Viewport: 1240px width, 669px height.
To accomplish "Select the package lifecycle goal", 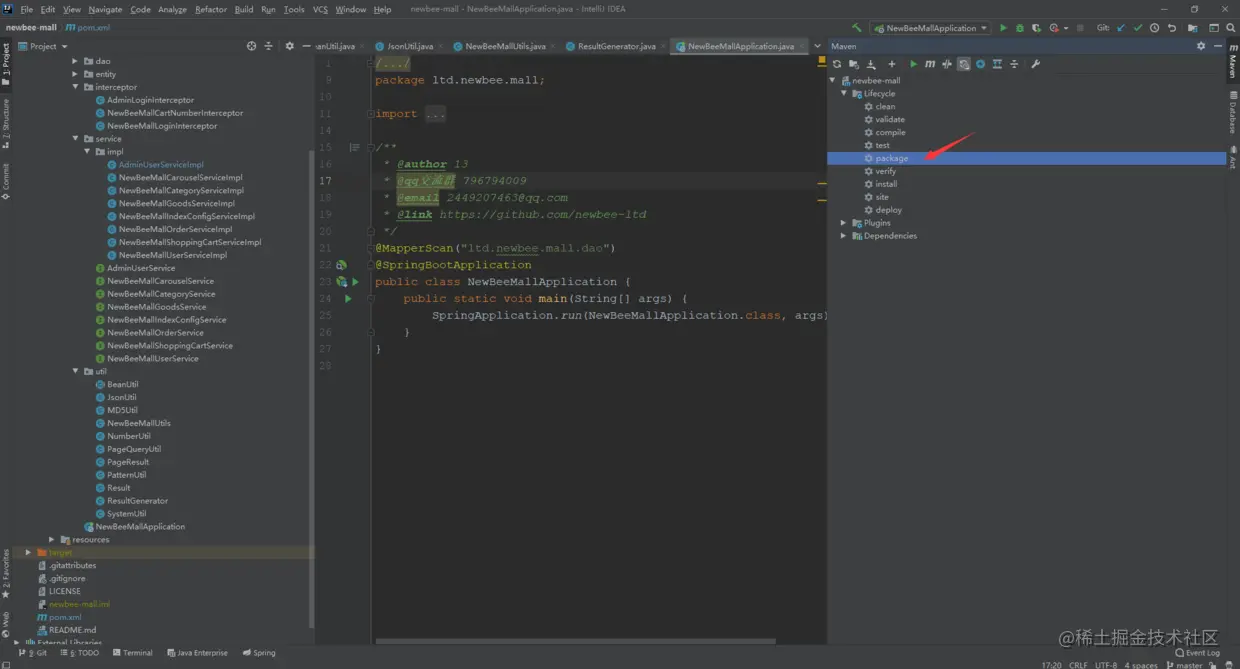I will pyautogui.click(x=891, y=158).
